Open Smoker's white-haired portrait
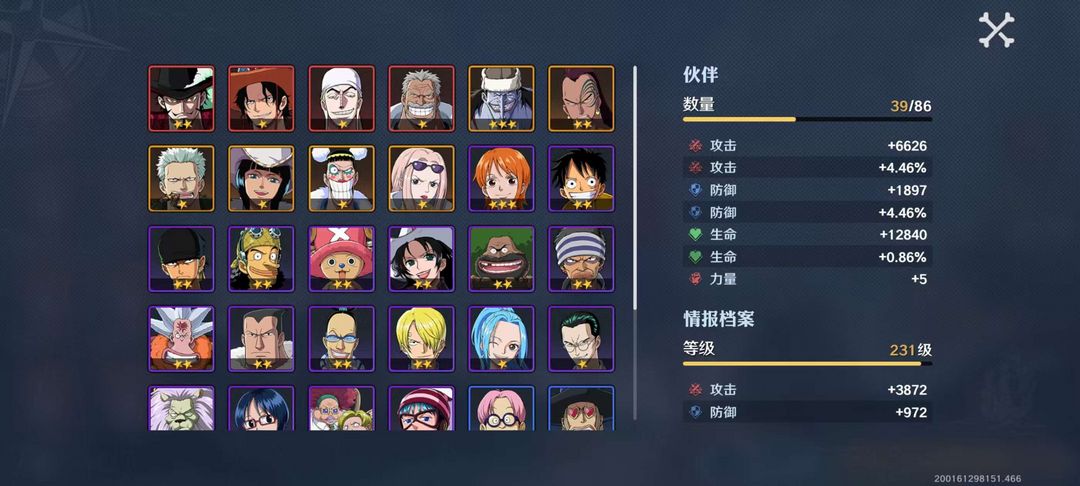1080x486 pixels. pyautogui.click(x=181, y=178)
